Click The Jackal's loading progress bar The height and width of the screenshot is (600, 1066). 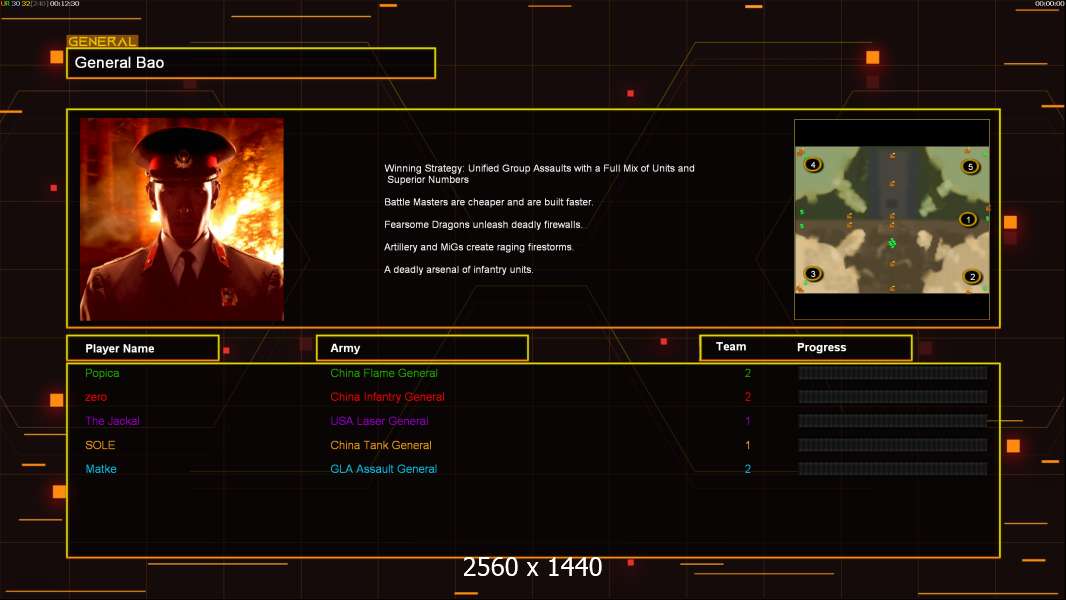pos(893,421)
